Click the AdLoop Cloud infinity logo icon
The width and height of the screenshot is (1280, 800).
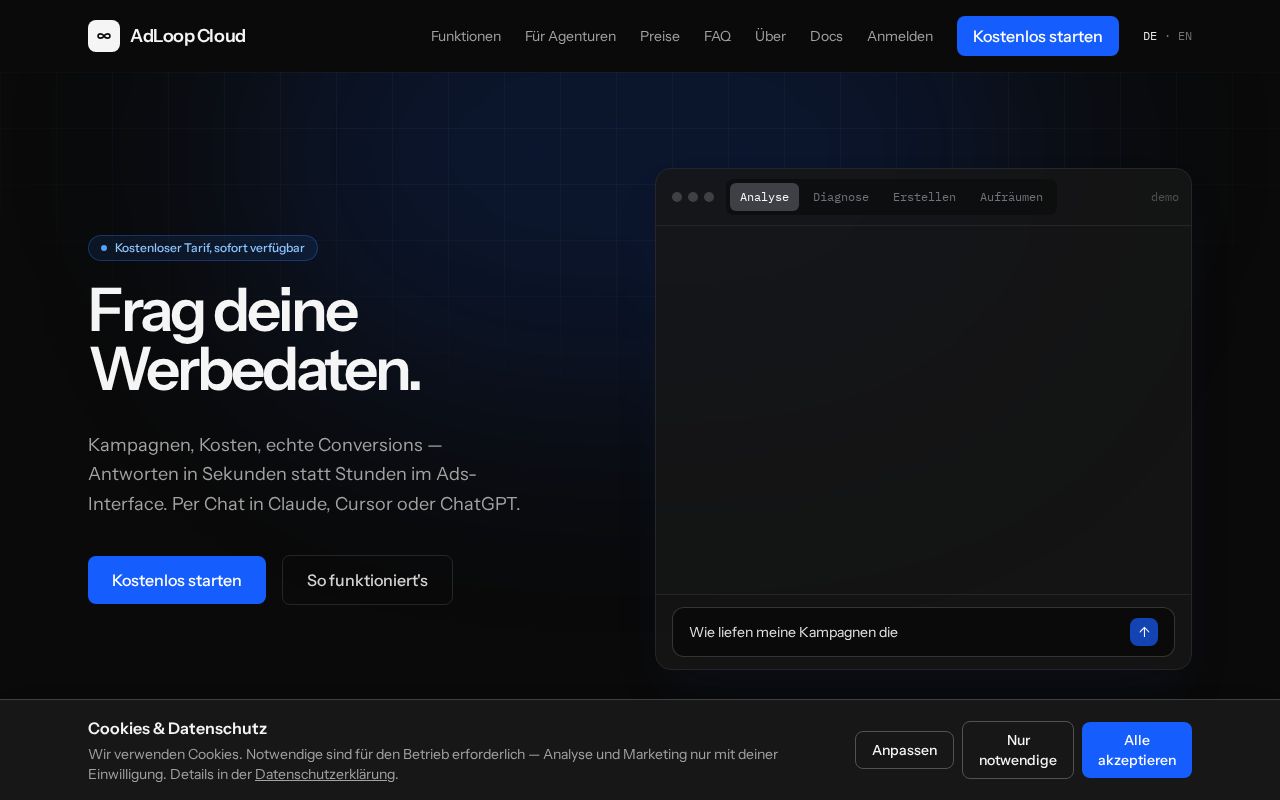click(x=104, y=36)
